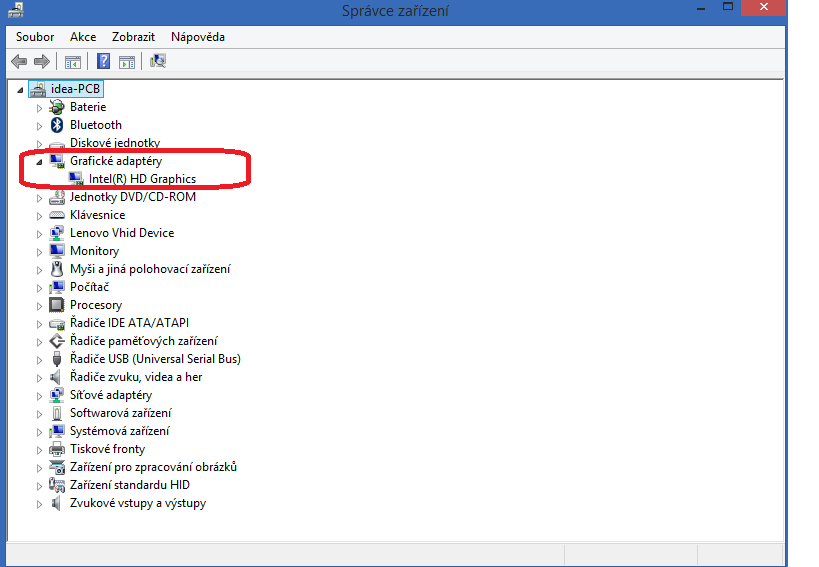Click the scan for hardware changes icon
The image size is (819, 567).
158,62
